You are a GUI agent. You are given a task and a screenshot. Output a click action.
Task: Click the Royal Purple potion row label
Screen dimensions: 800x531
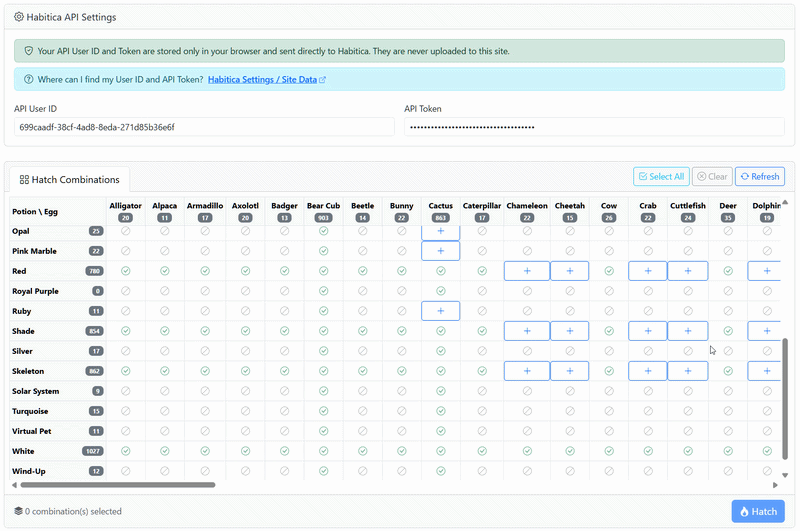coord(35,291)
